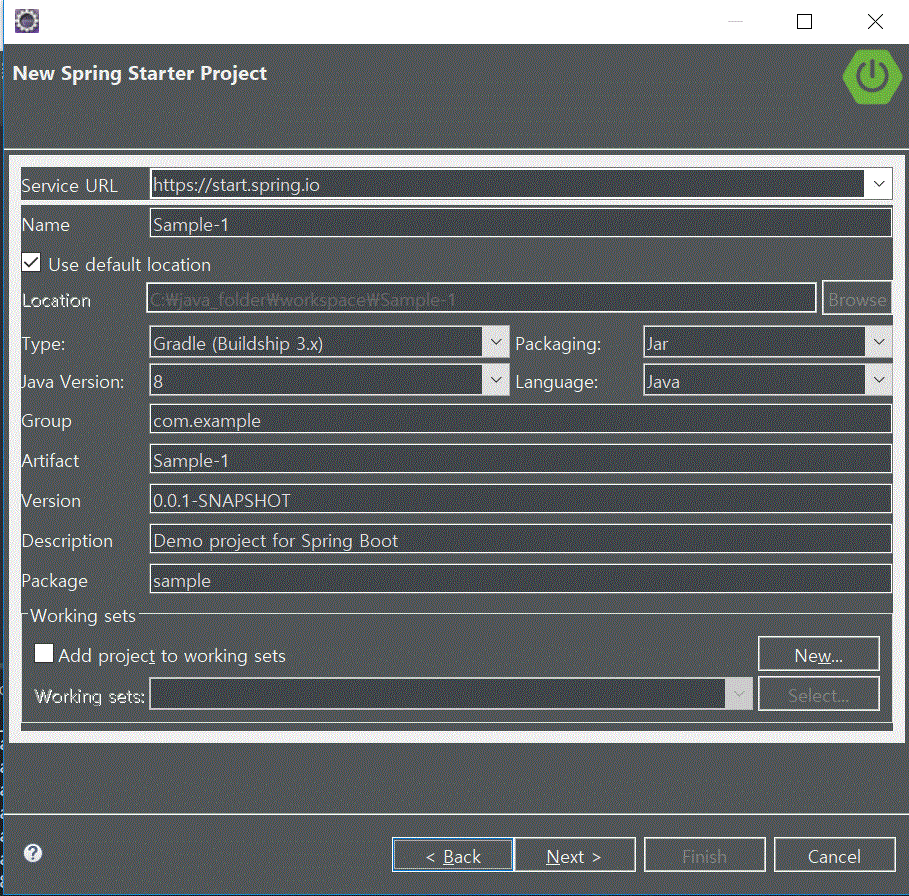The image size is (909, 896).
Task: Click the Package label
Action: (x=54, y=581)
